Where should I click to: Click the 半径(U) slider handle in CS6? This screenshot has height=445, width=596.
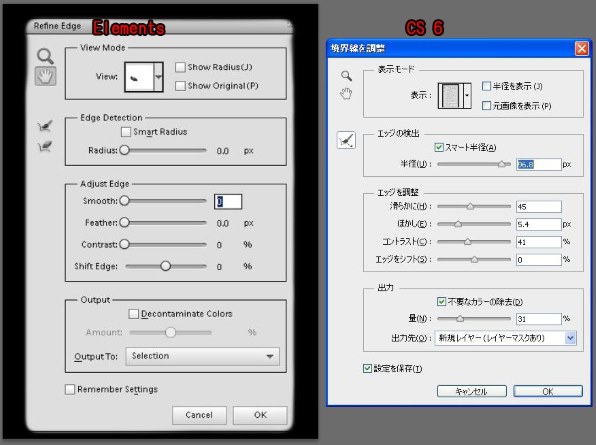pos(502,164)
